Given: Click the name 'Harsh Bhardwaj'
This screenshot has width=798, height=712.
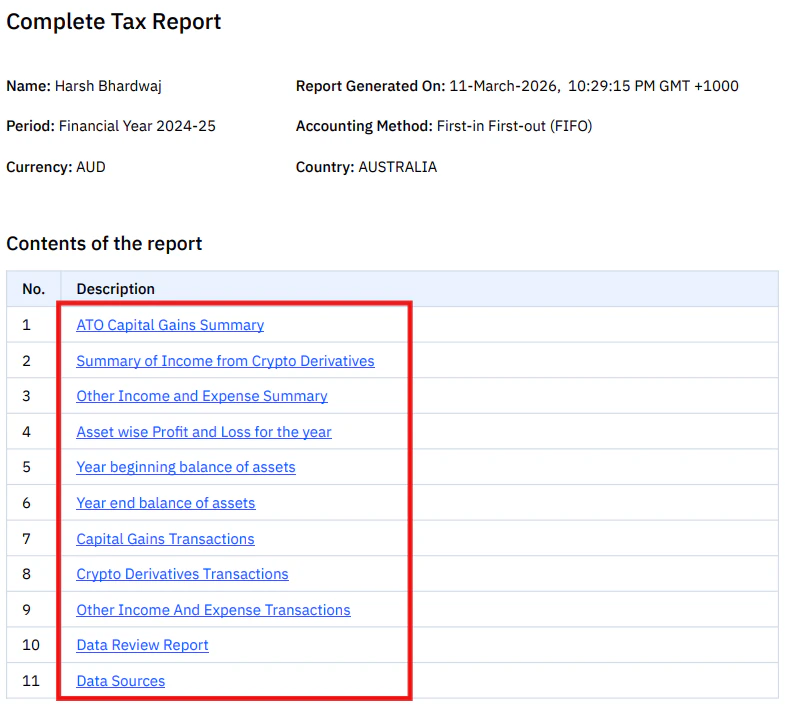Looking at the screenshot, I should (108, 86).
